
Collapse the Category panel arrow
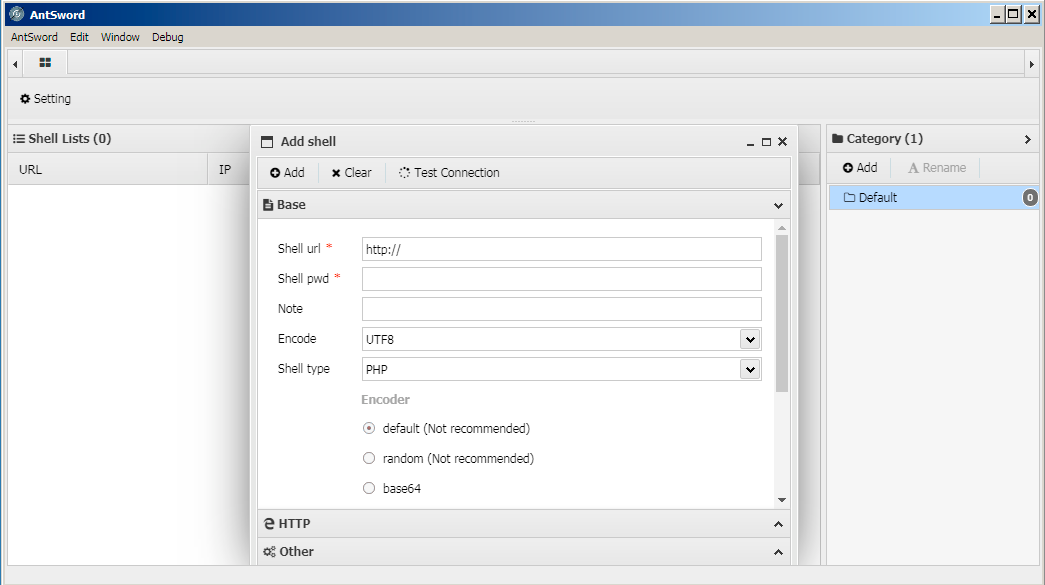(x=1028, y=139)
